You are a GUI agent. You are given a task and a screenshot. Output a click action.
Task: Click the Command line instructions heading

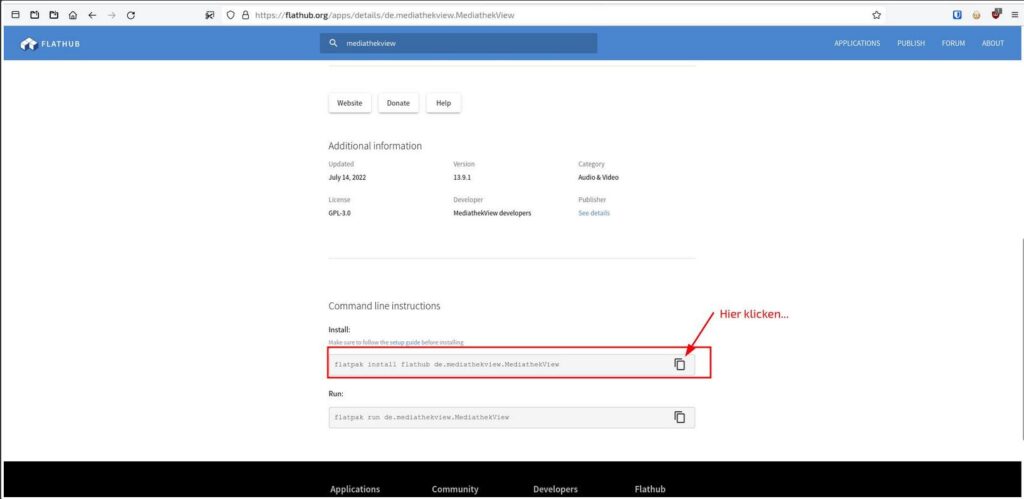(x=384, y=306)
